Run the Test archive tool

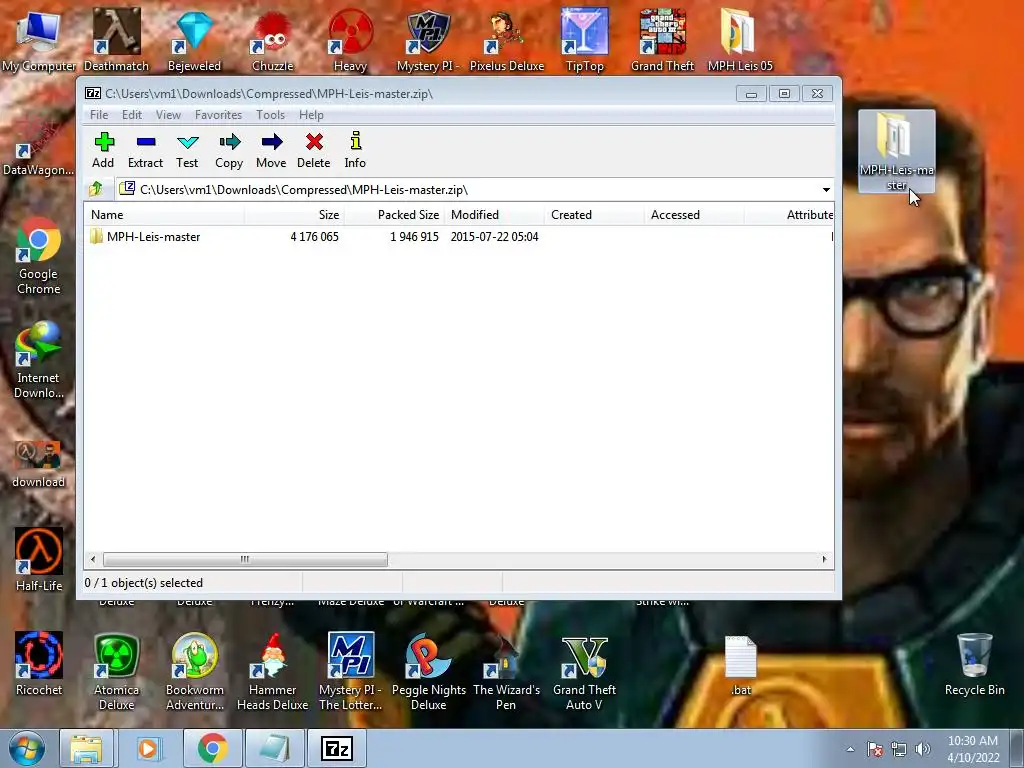[x=187, y=151]
